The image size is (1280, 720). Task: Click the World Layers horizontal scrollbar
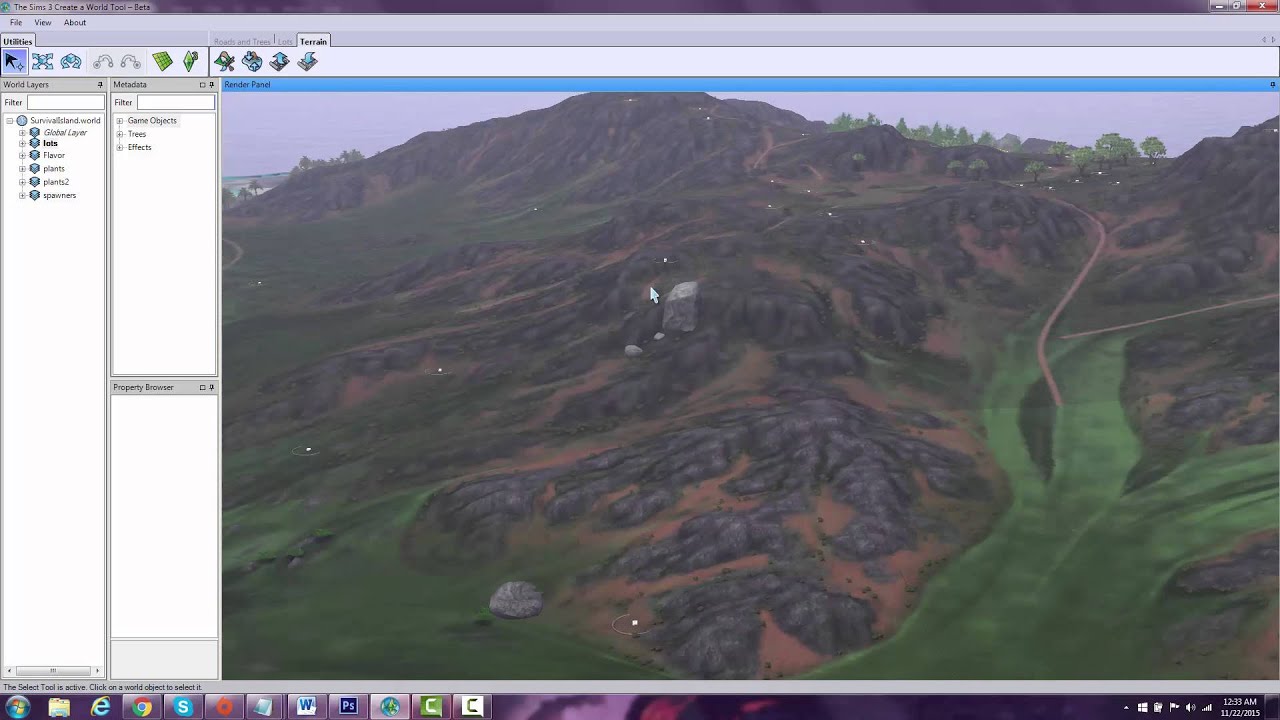click(54, 671)
